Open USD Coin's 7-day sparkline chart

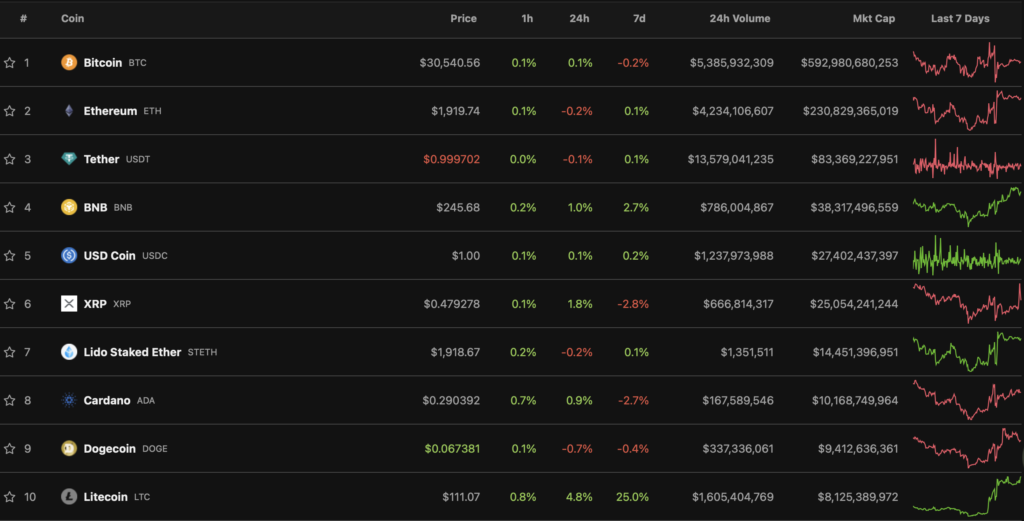pos(967,256)
